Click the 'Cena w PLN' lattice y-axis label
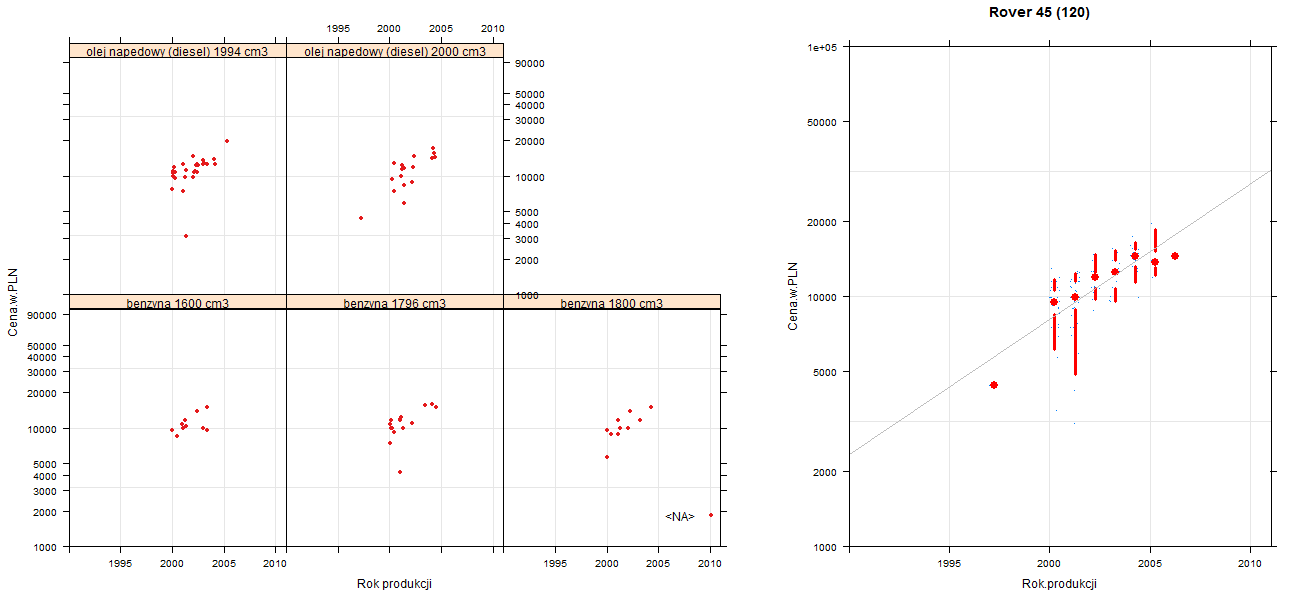1300x600 pixels. coord(14,301)
